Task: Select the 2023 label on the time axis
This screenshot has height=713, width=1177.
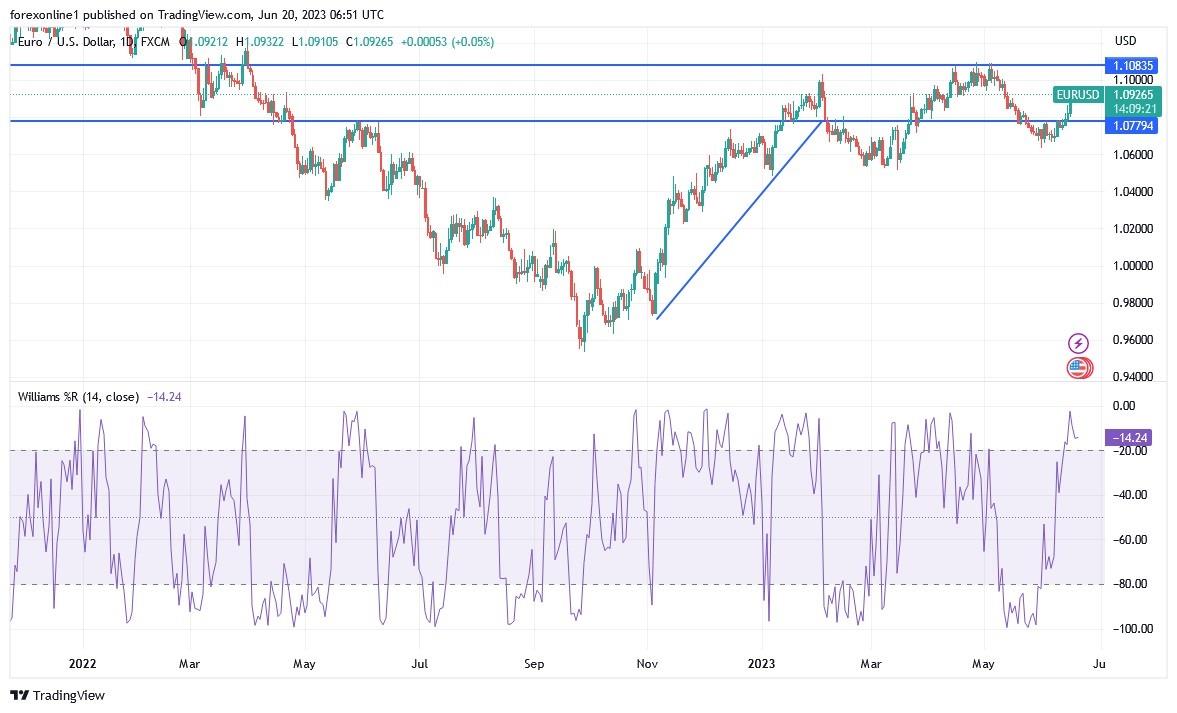Action: tap(762, 663)
